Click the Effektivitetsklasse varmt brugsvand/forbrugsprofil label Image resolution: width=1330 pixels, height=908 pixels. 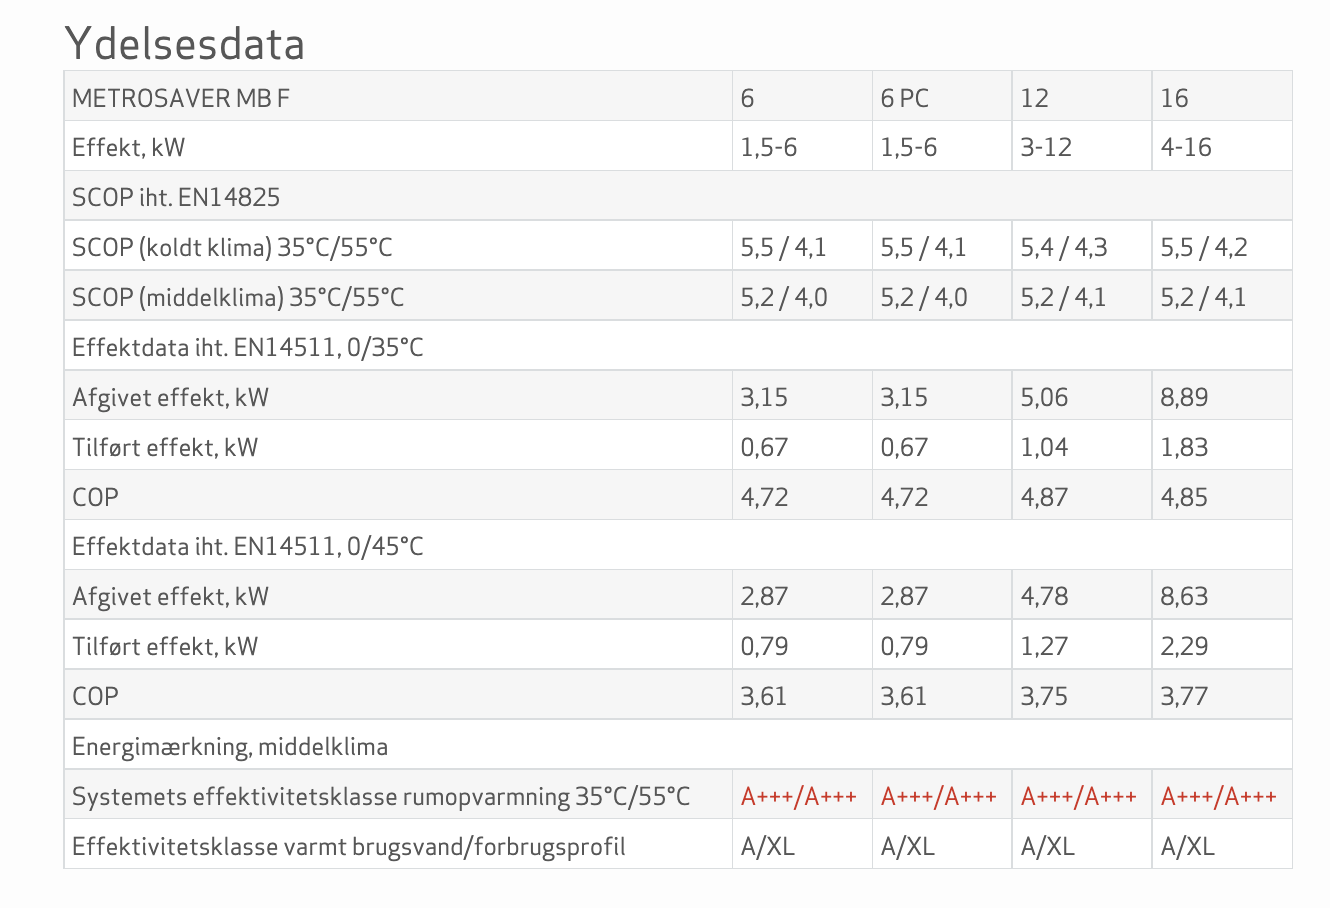coord(349,847)
